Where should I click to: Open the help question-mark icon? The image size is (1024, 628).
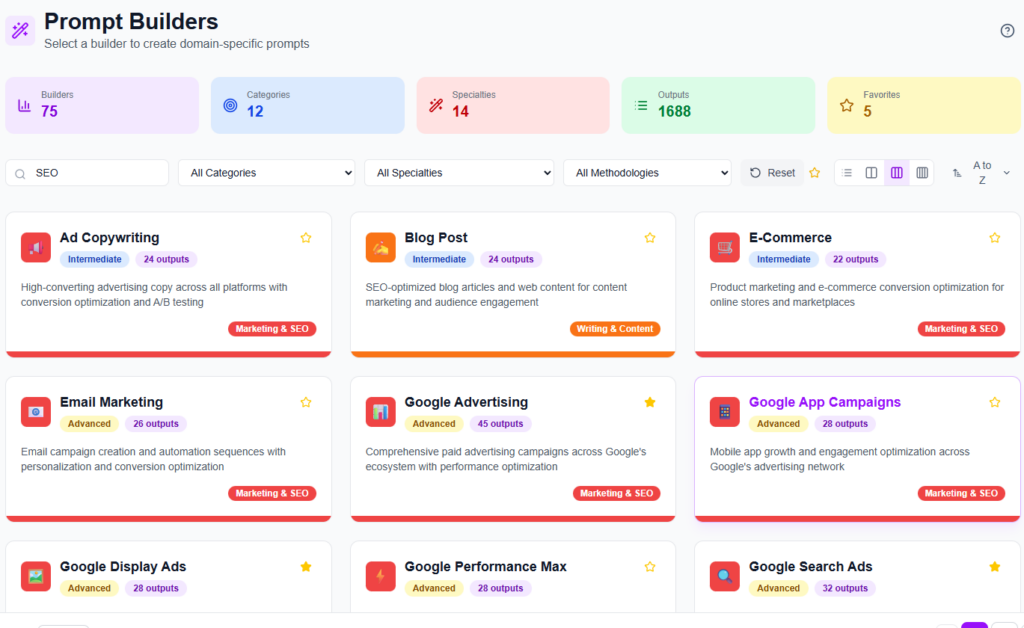coord(1007,31)
